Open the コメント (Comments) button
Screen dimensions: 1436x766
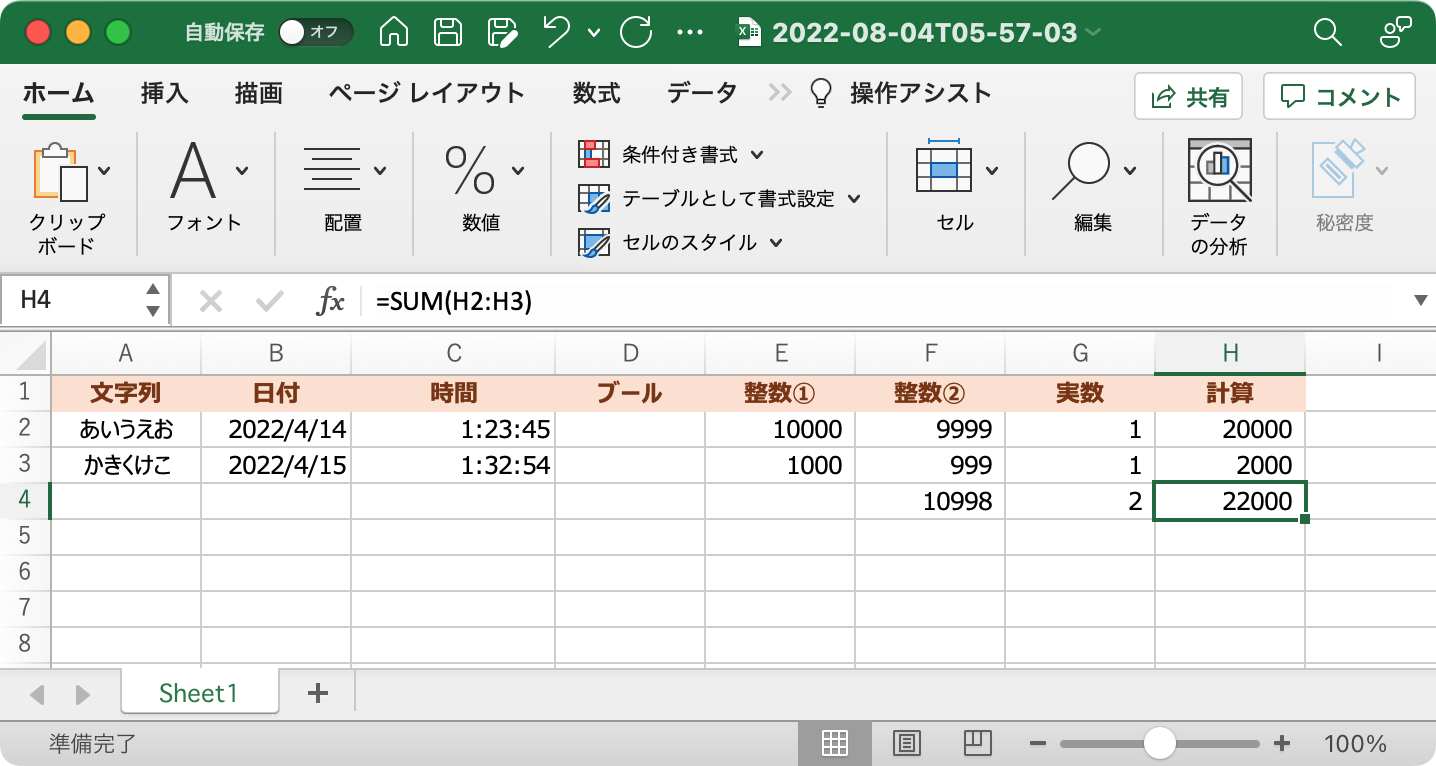tap(1339, 96)
